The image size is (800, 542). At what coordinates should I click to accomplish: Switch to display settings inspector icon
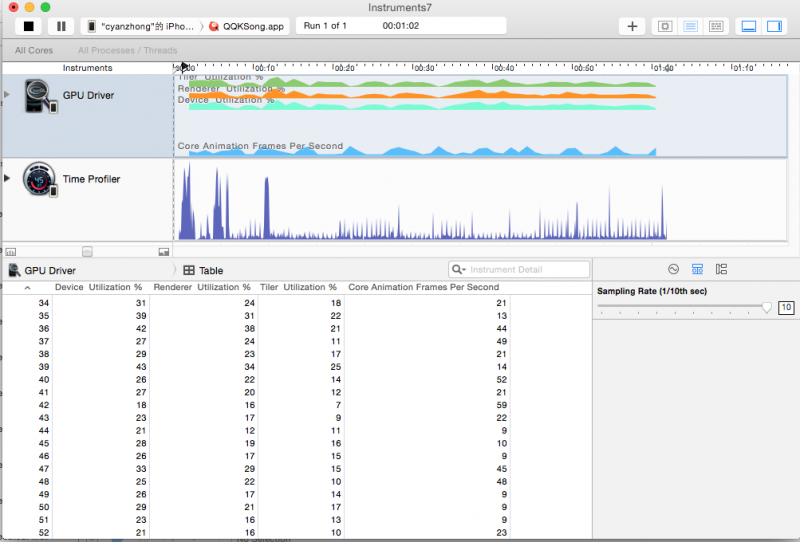click(697, 270)
